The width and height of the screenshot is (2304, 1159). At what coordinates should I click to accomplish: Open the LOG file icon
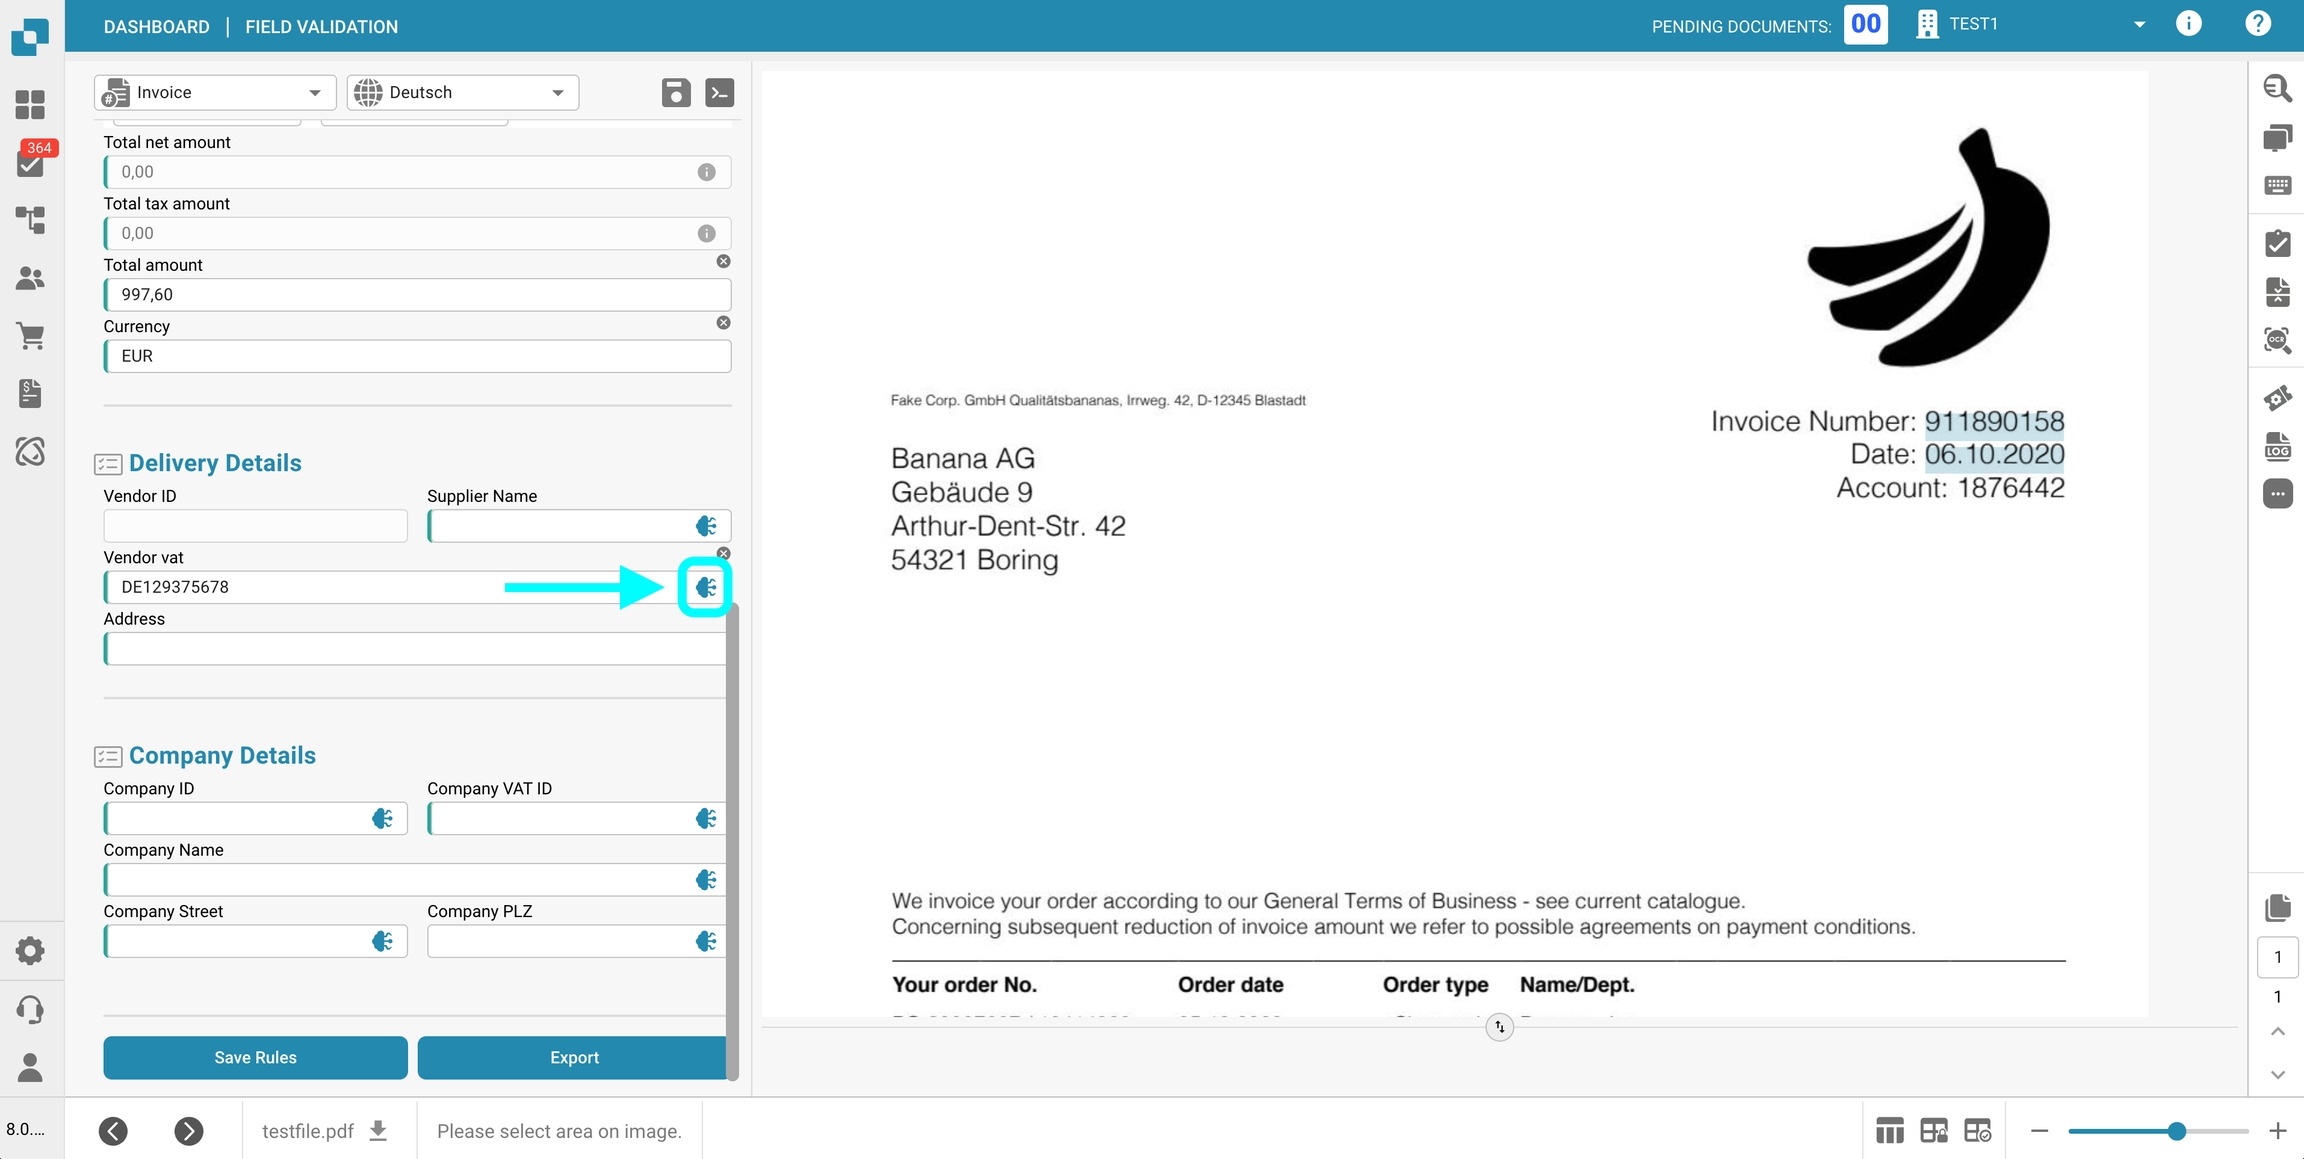click(2277, 447)
